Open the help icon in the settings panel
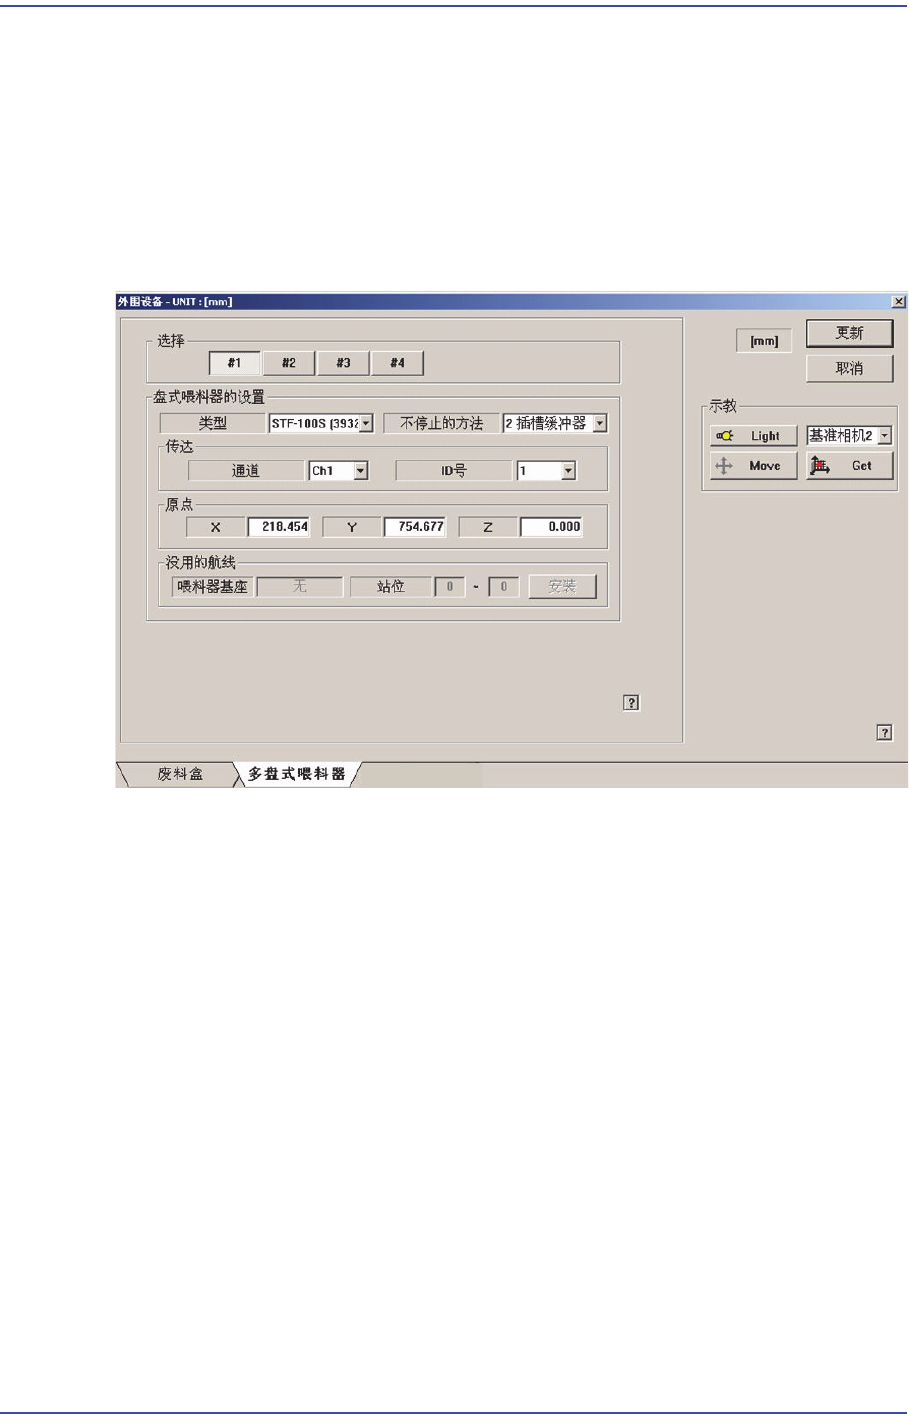The width and height of the screenshot is (909, 1424). pos(631,703)
